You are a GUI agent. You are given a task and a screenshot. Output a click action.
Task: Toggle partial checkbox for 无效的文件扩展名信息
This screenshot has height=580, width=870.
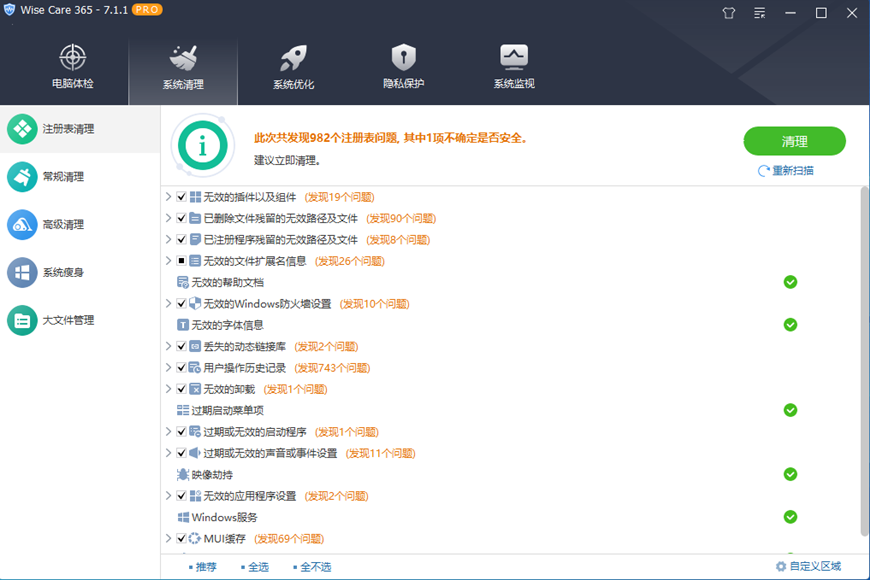(x=181, y=261)
